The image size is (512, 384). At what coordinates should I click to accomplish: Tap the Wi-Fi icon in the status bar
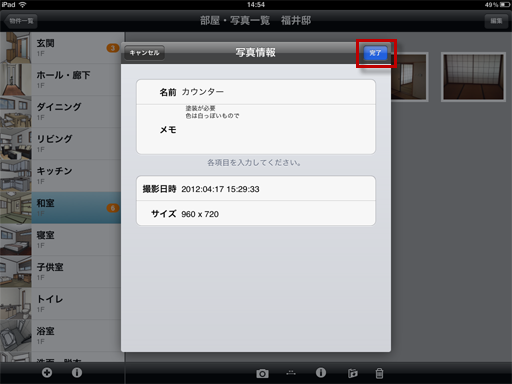[23, 5]
